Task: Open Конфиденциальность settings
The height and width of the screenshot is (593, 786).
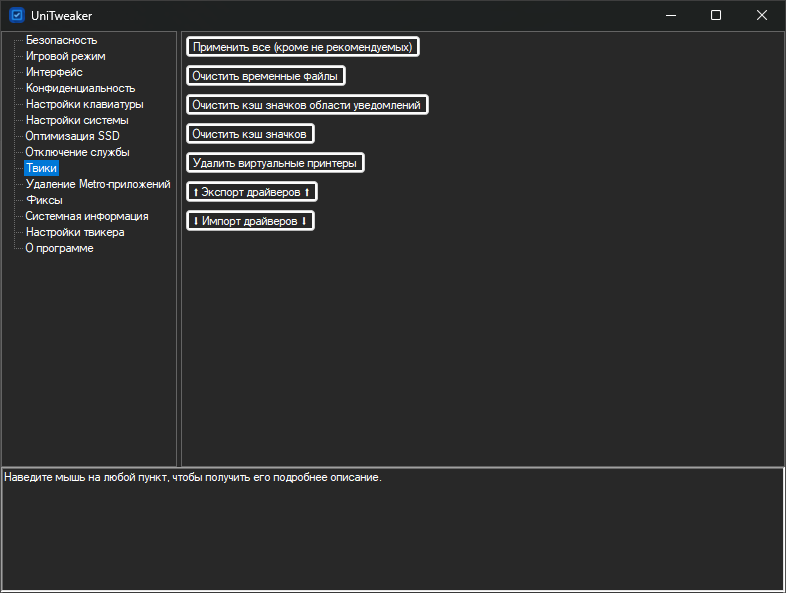Action: (x=80, y=88)
